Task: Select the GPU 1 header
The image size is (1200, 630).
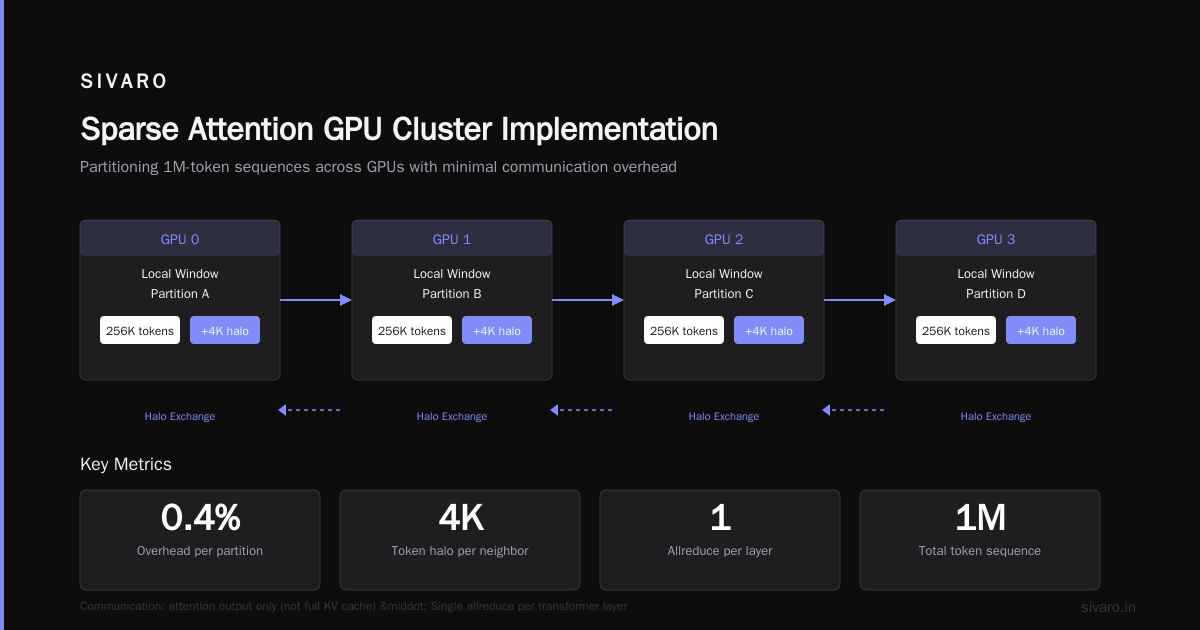Action: 452,240
